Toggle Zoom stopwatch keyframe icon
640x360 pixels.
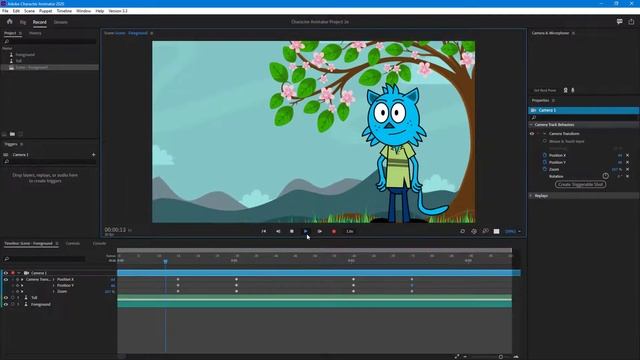[544, 169]
